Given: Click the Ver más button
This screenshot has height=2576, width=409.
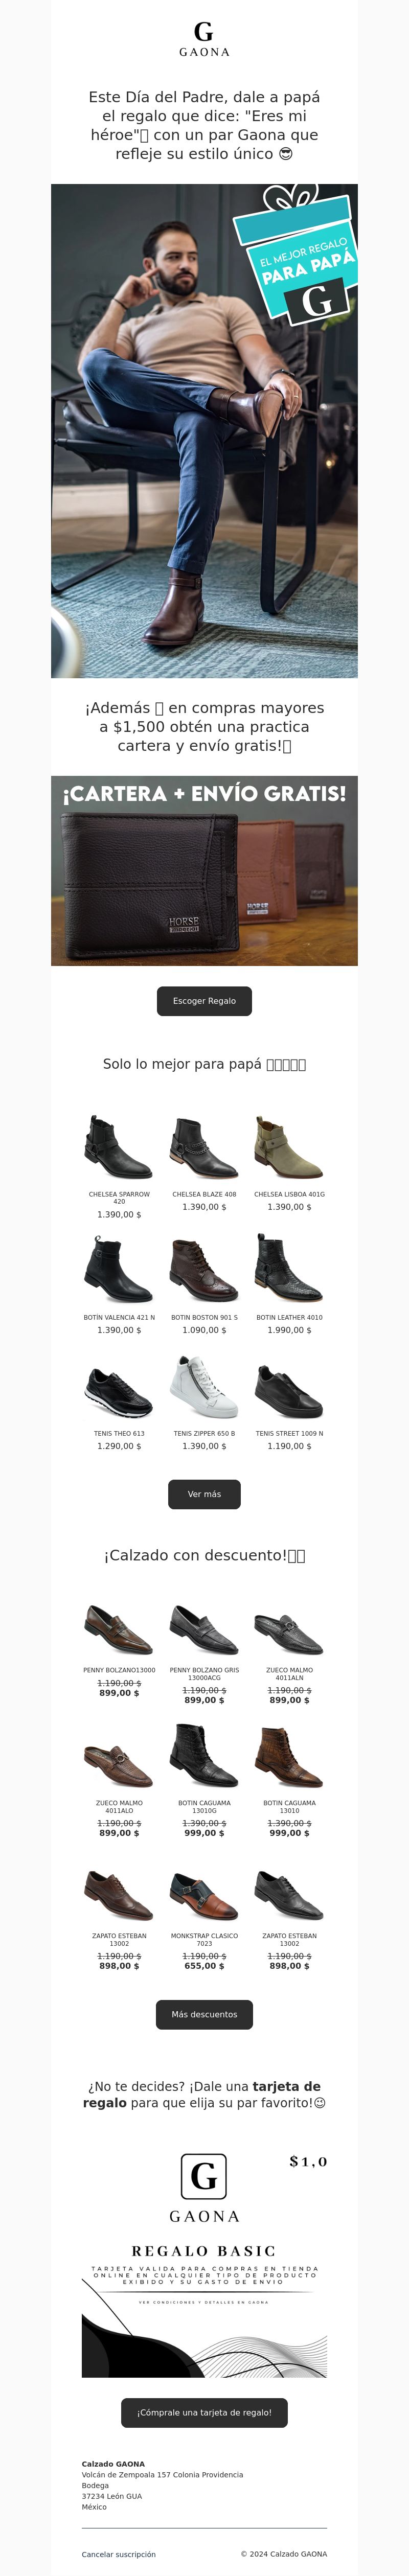Looking at the screenshot, I should [x=204, y=1494].
